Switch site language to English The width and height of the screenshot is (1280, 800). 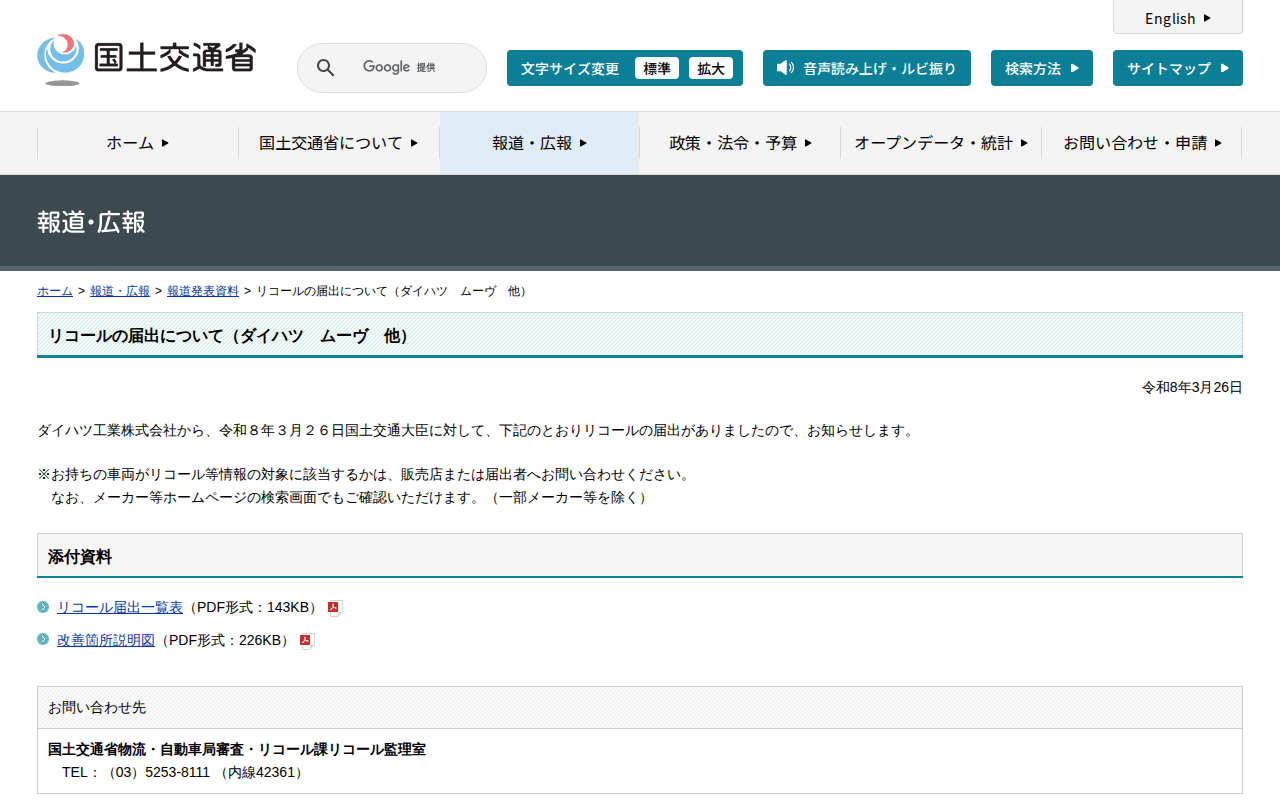point(1177,18)
